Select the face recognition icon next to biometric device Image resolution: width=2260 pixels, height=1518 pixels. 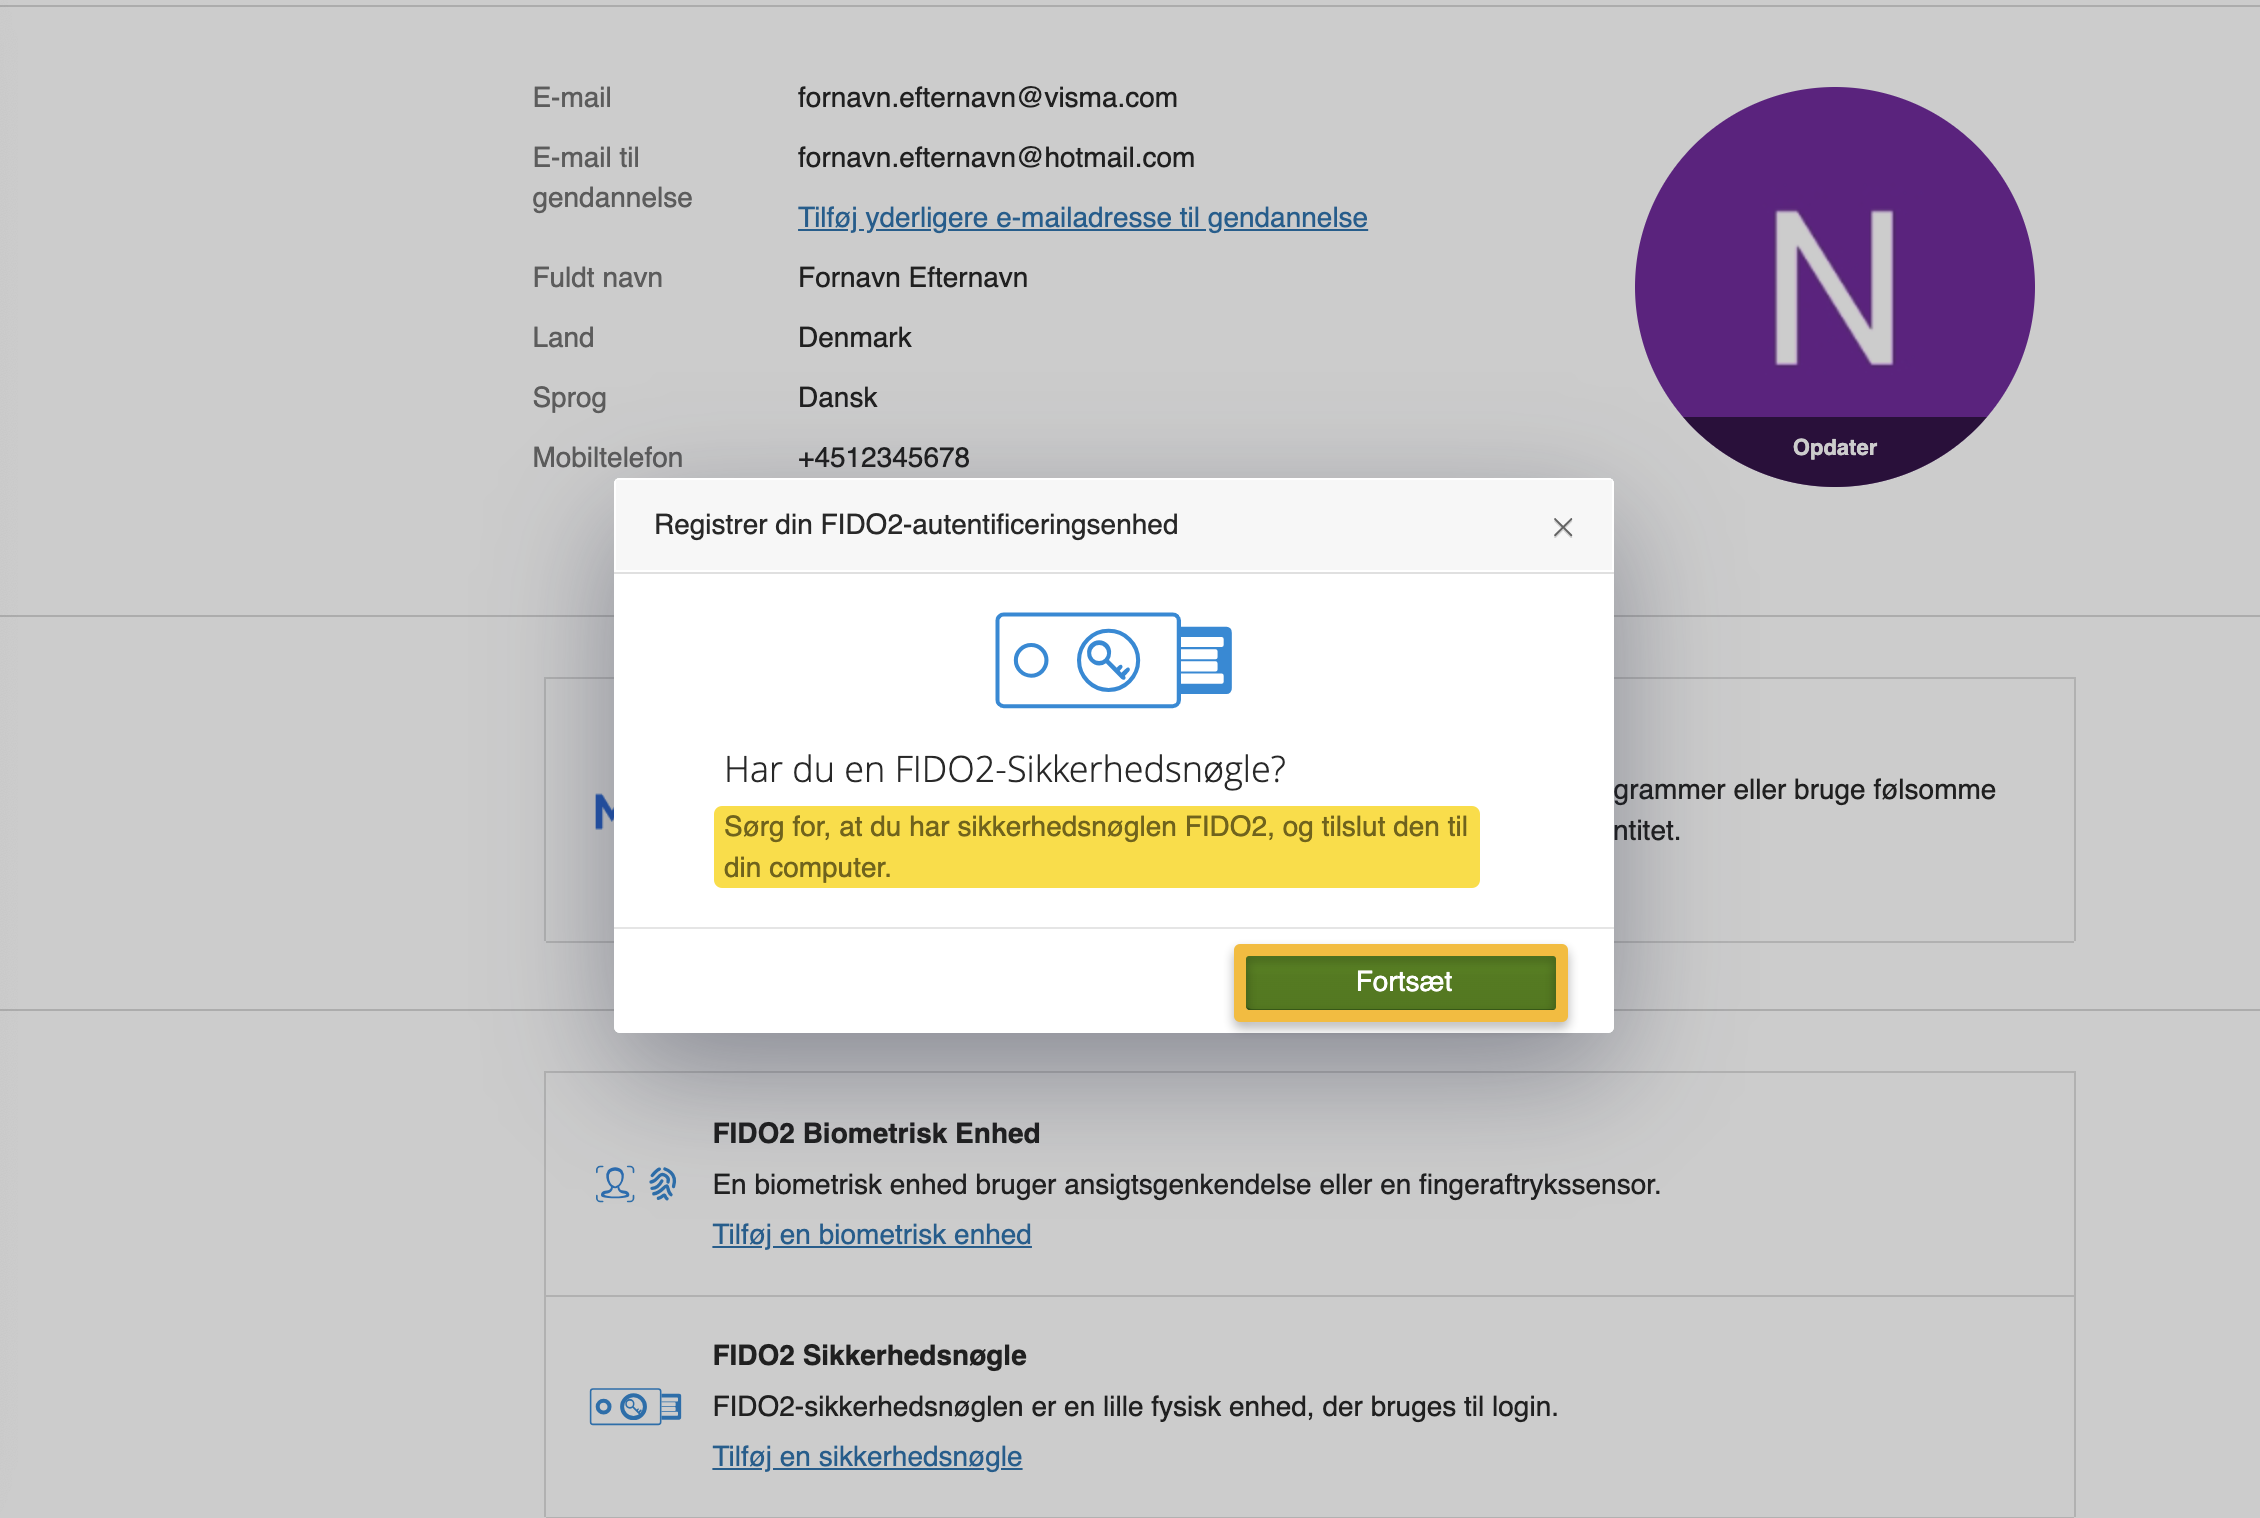click(x=613, y=1182)
